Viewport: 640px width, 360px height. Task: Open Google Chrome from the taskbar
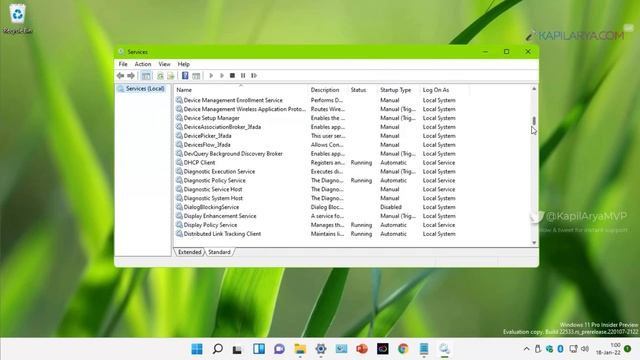403,349
